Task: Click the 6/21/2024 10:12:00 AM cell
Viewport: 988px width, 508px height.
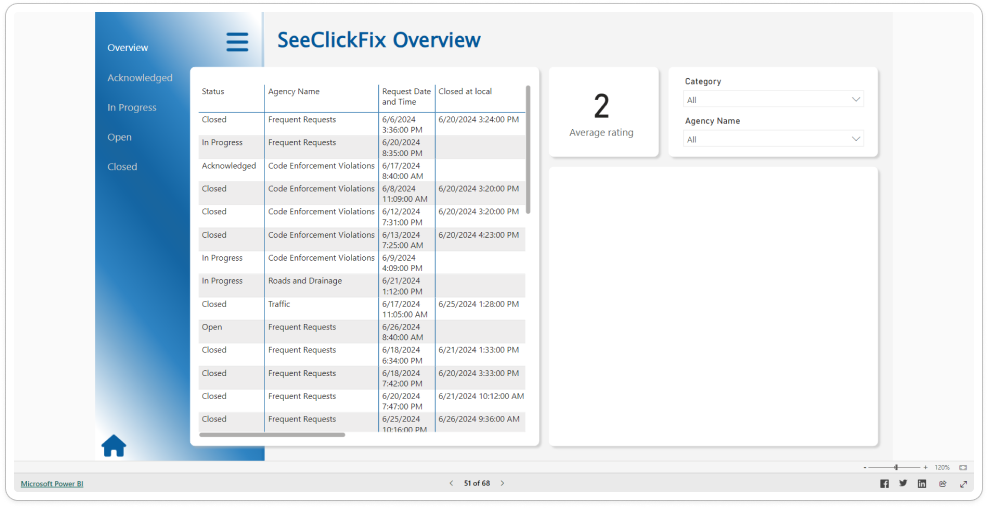Action: click(x=481, y=396)
